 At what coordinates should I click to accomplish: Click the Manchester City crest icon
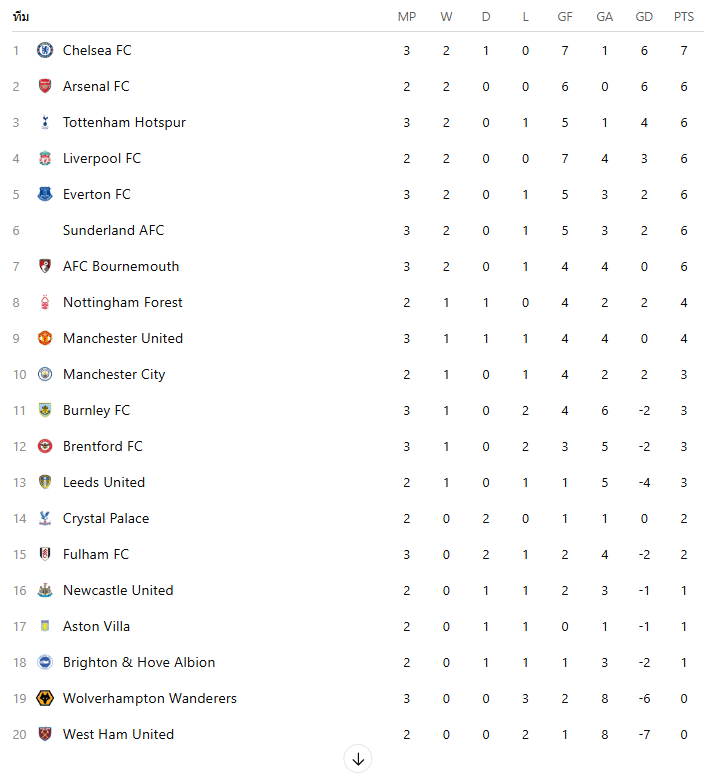(x=45, y=374)
